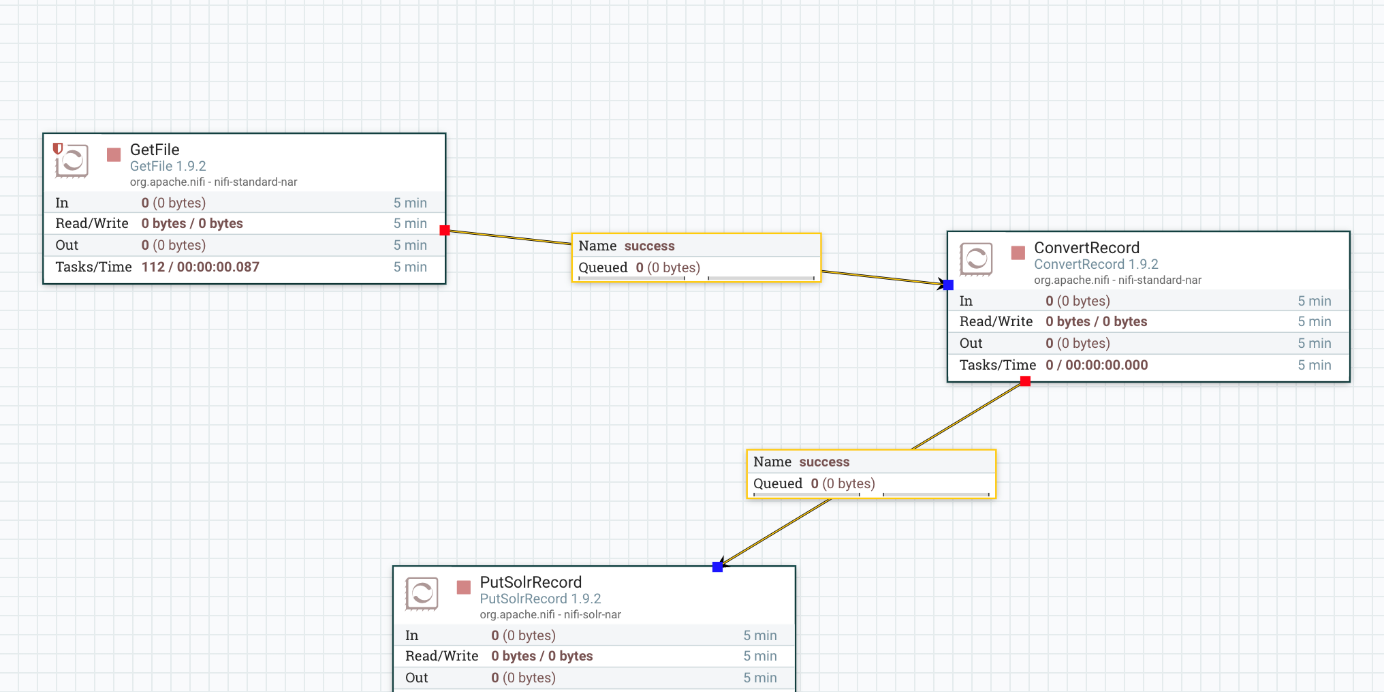
Task: Select the GetFile processor icon
Action: pos(71,160)
